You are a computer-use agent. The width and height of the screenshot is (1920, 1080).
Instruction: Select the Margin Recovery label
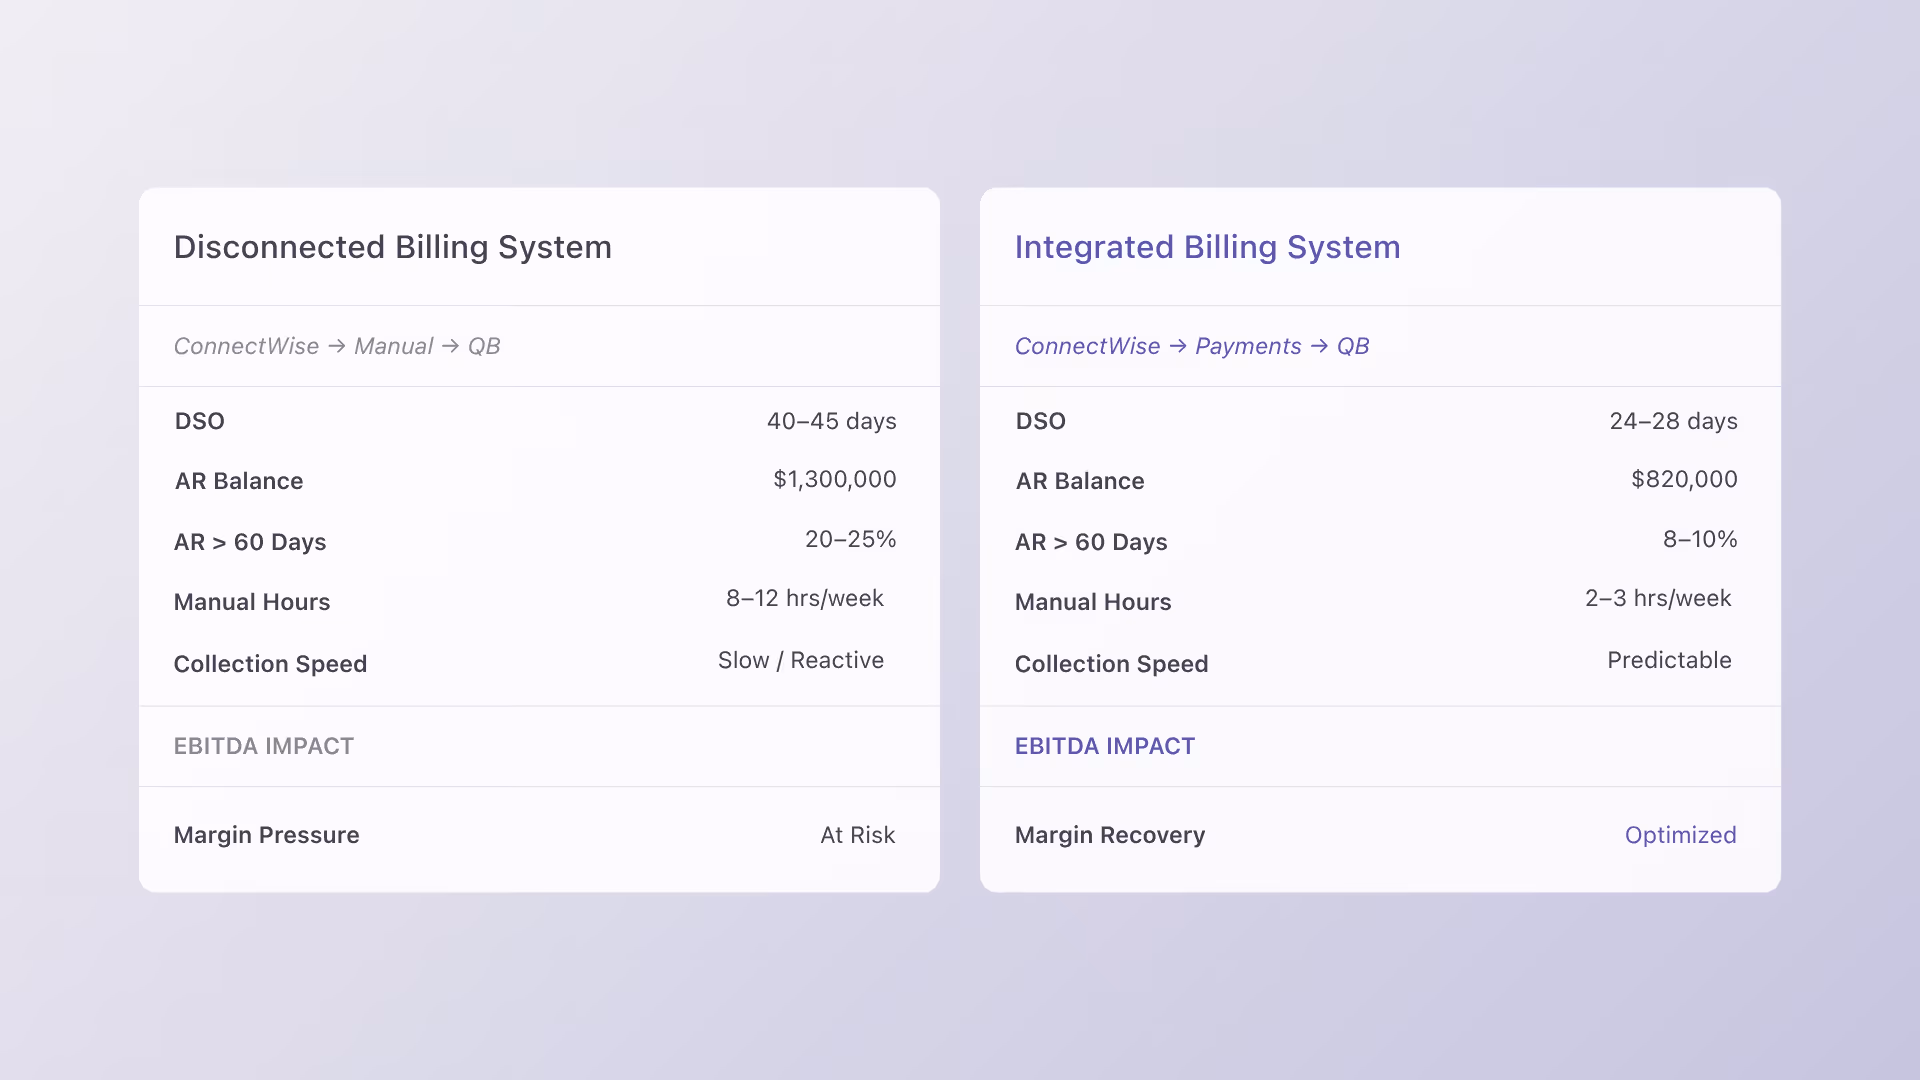[x=1110, y=835]
